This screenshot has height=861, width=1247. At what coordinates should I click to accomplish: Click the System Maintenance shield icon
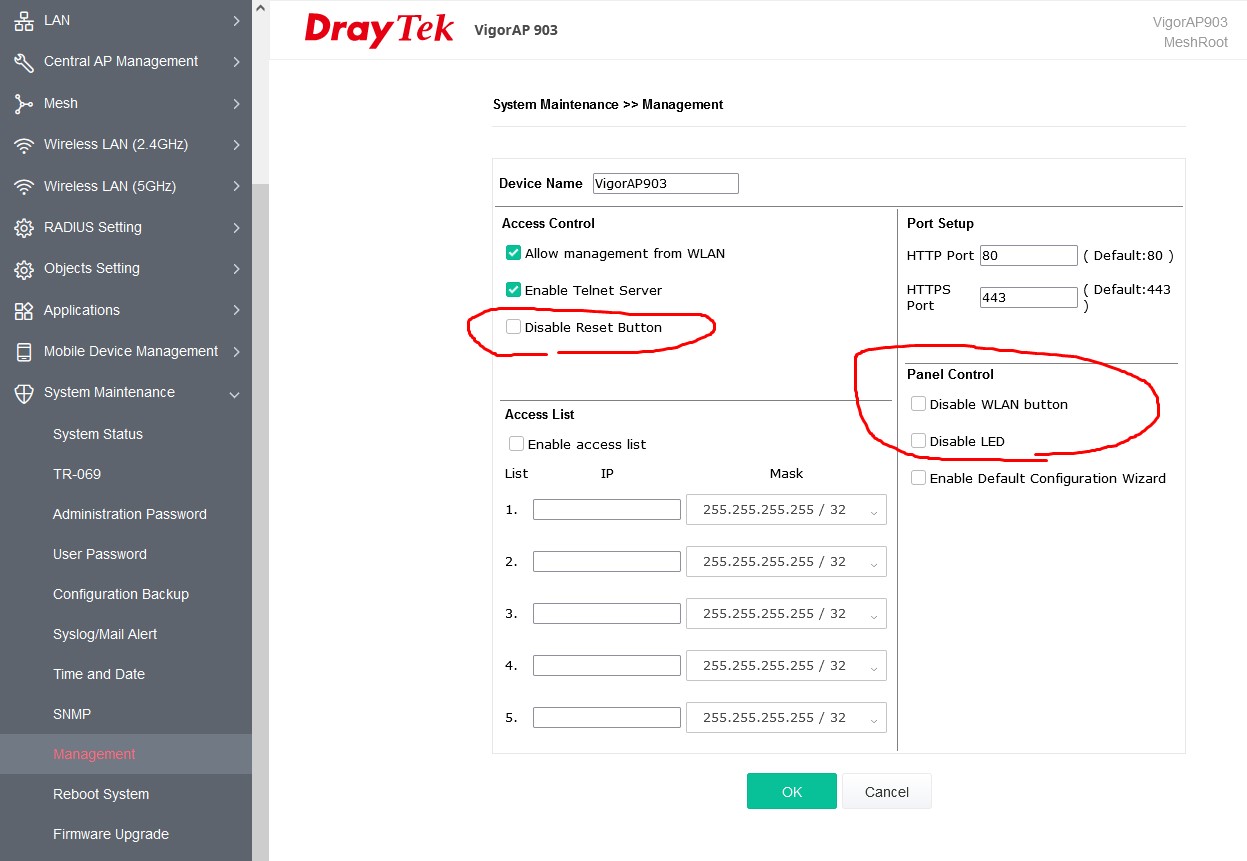pos(24,393)
